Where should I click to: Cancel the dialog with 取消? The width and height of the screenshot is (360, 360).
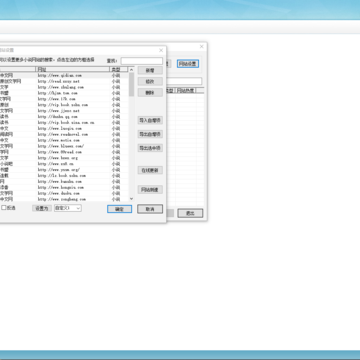[150, 209]
